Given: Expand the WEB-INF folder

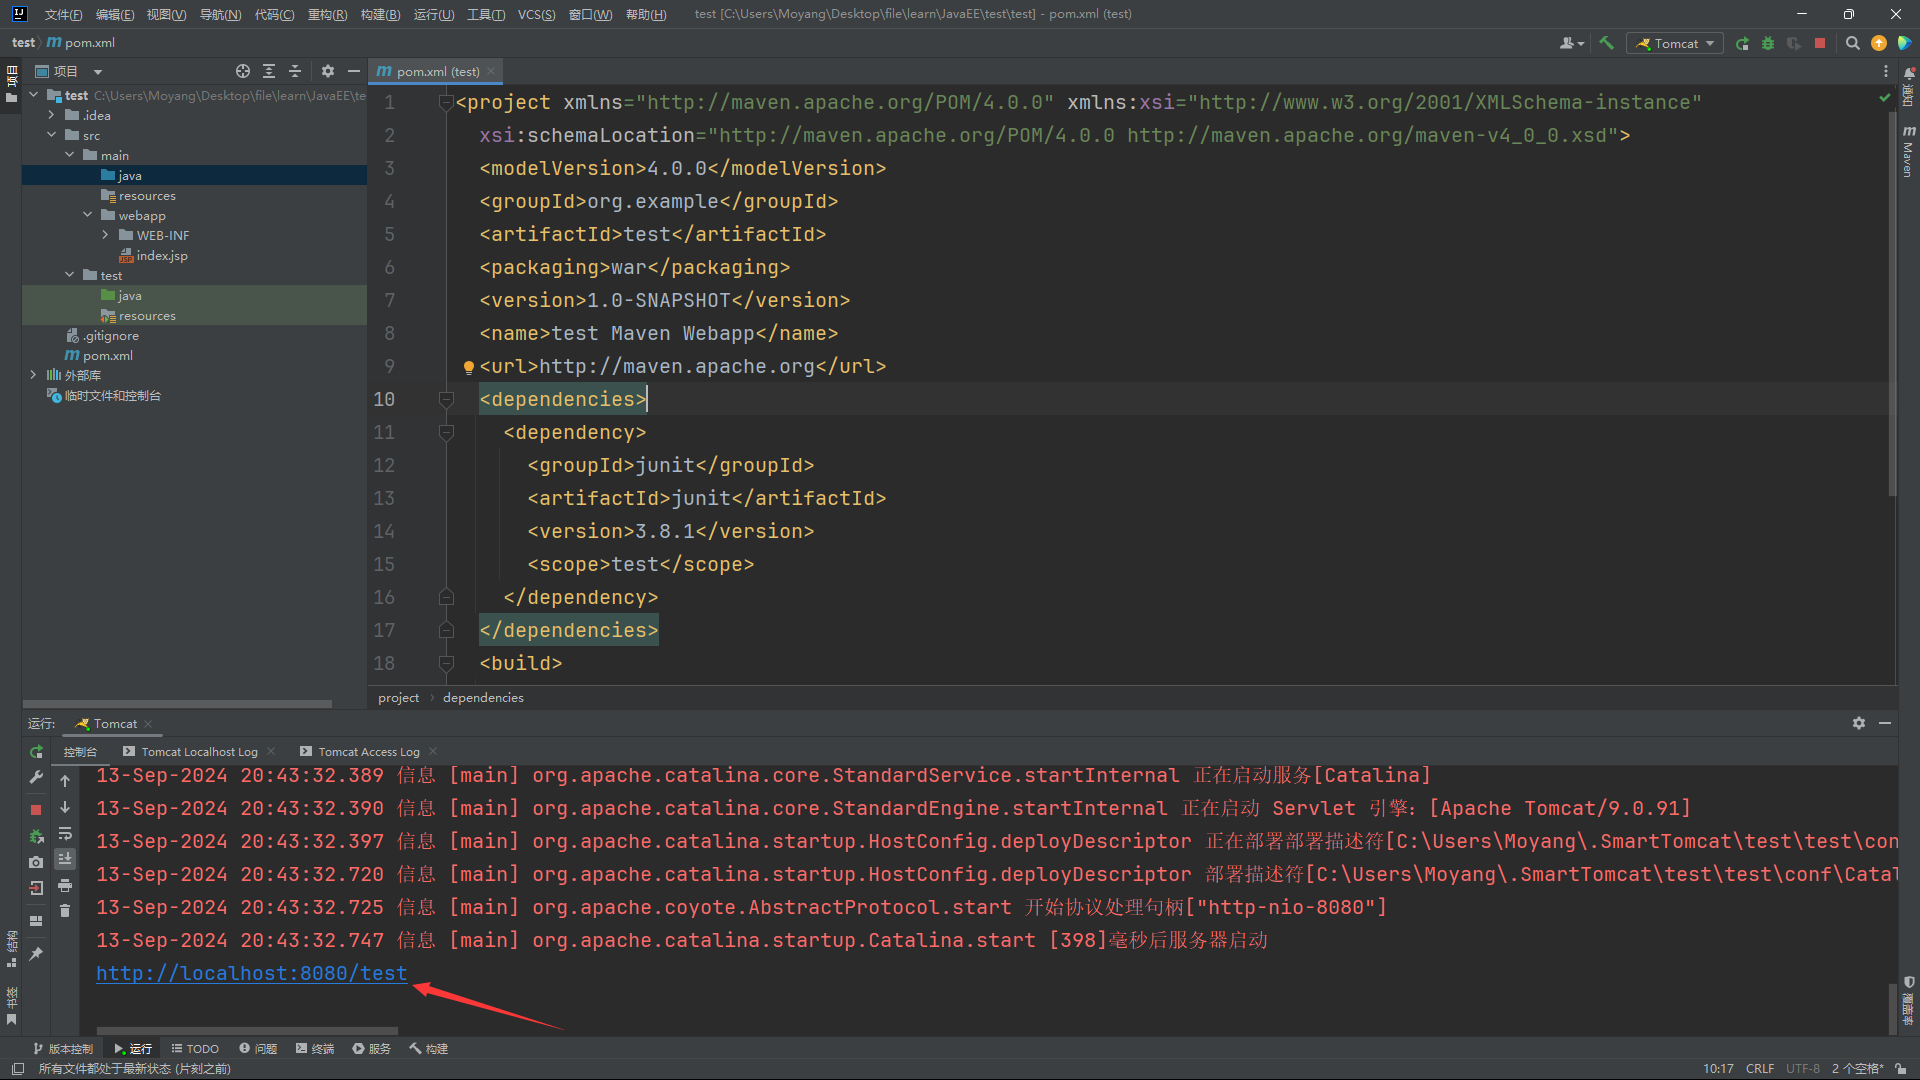Looking at the screenshot, I should [106, 235].
